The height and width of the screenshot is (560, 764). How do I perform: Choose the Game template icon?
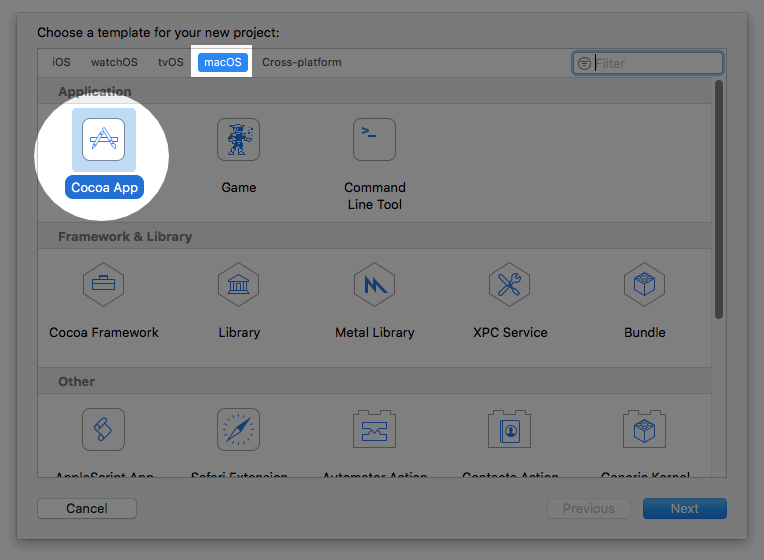point(238,140)
